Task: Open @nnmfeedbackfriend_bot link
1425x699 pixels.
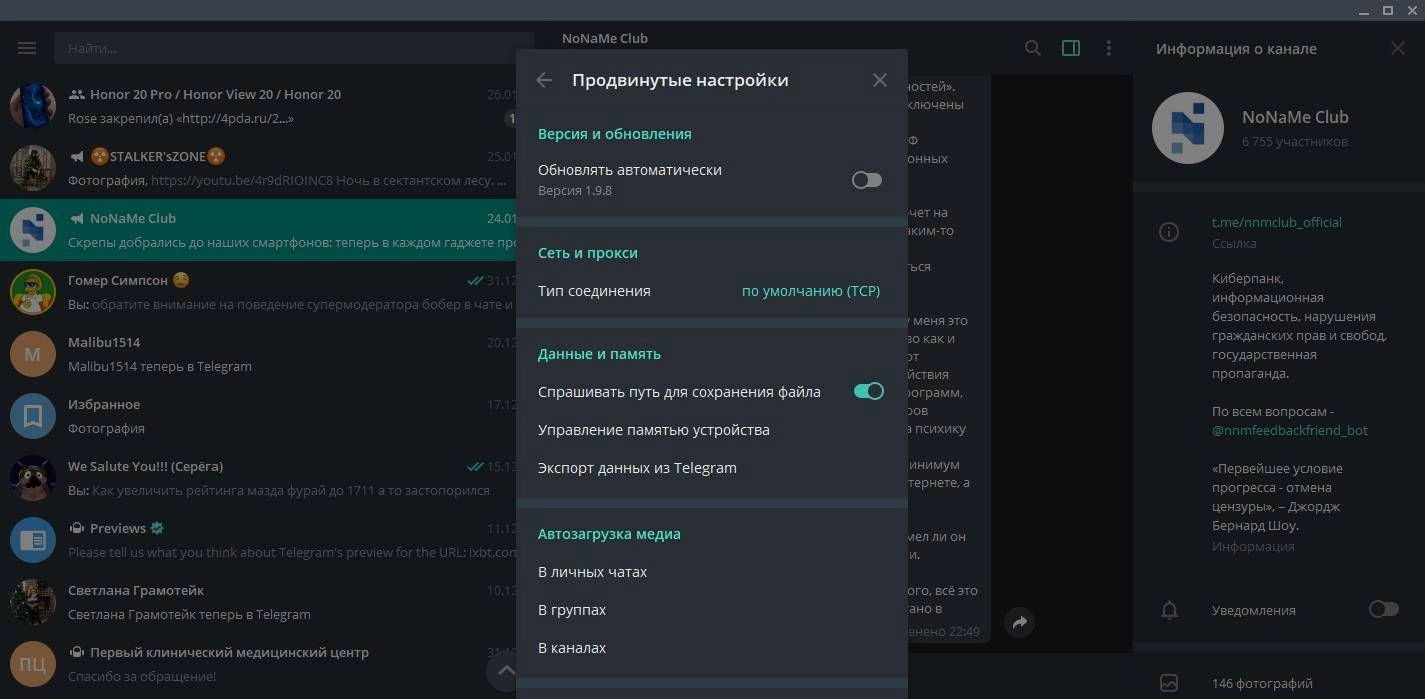Action: tap(1290, 430)
